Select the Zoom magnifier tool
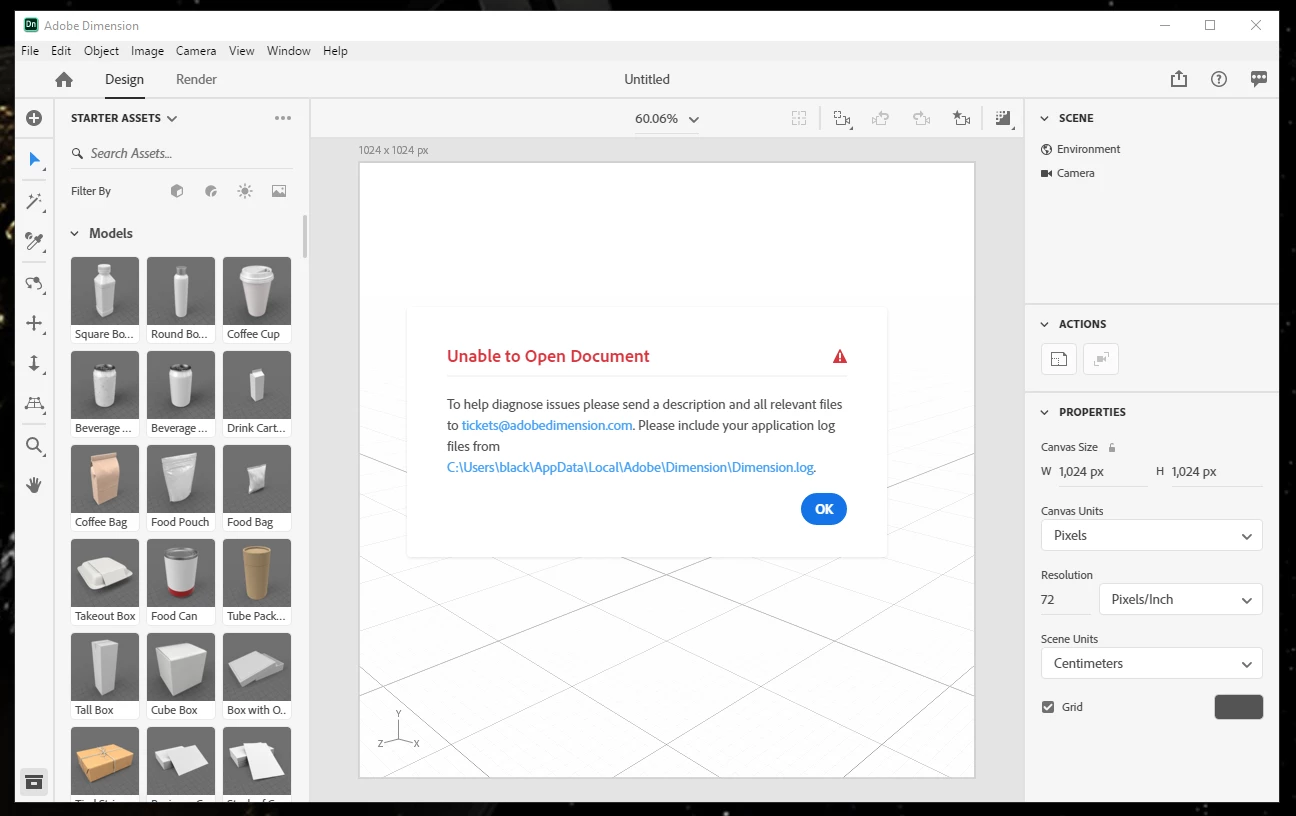This screenshot has width=1296, height=816. tap(34, 445)
